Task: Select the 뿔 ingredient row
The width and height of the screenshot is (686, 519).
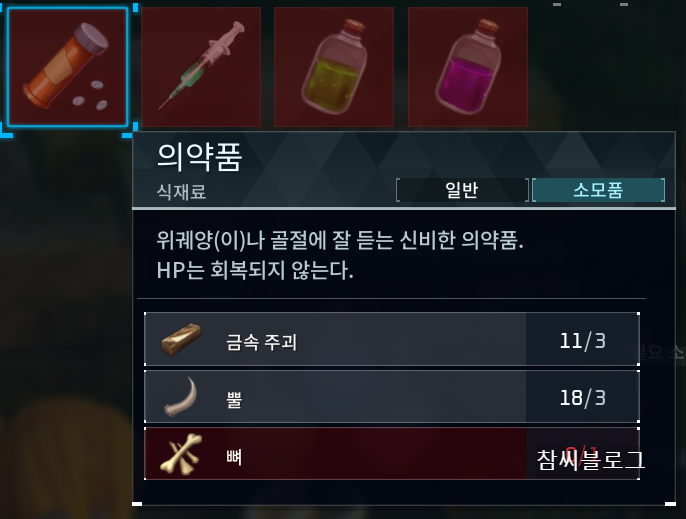Action: 392,396
